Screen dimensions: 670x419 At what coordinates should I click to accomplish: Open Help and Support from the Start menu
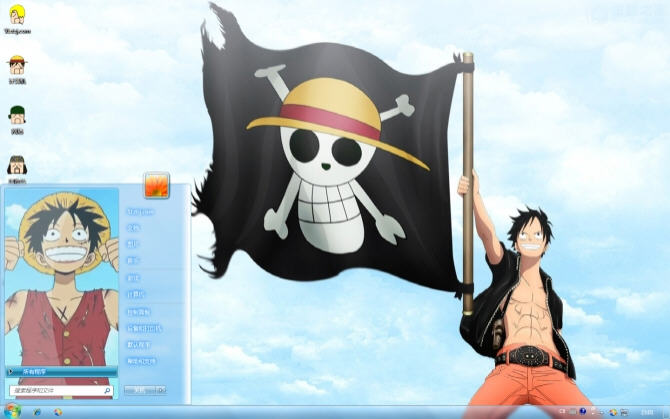tap(141, 361)
